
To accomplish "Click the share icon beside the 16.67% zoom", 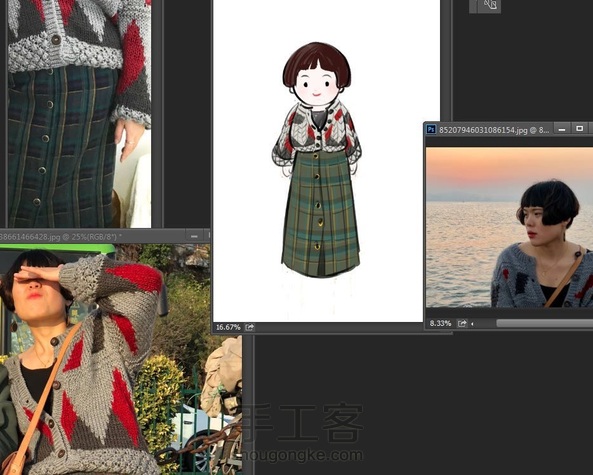I will [x=250, y=327].
